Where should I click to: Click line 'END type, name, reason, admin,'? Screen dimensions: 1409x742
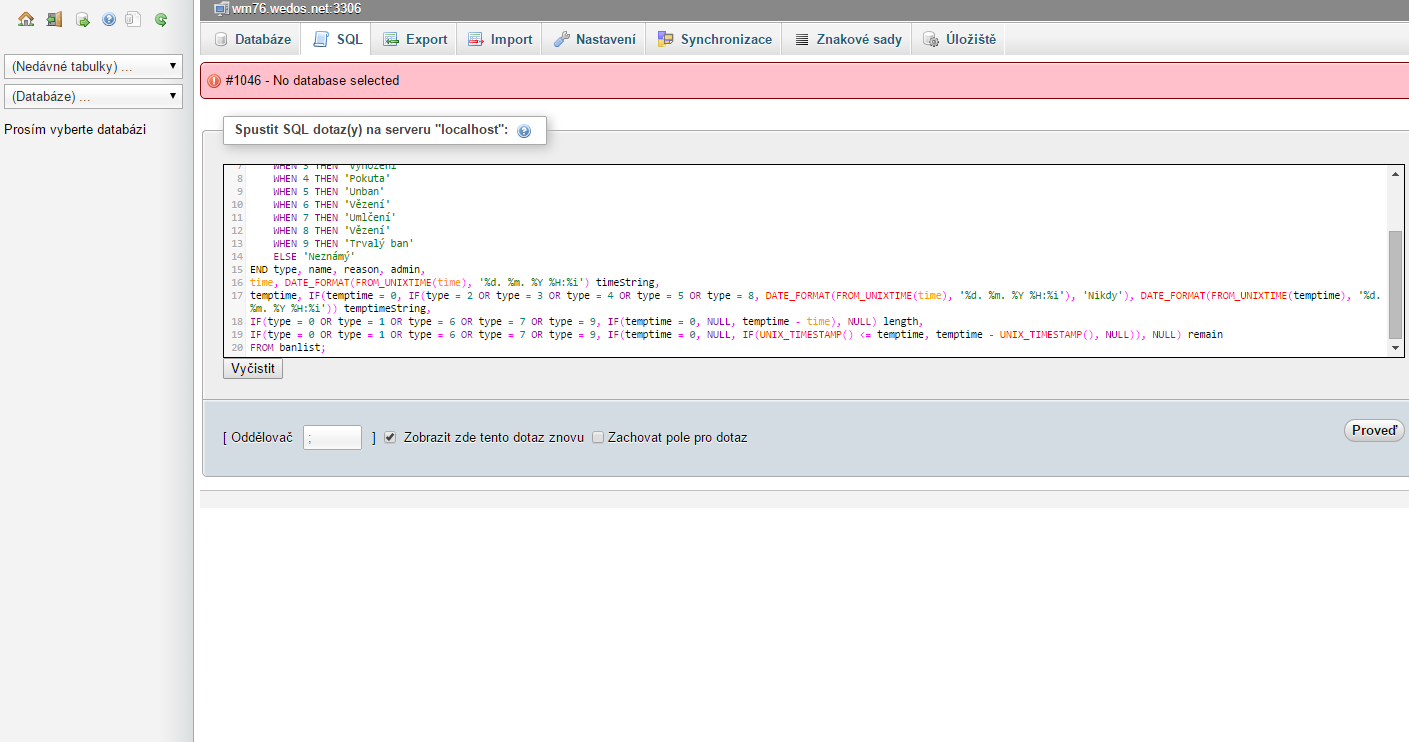[x=338, y=269]
